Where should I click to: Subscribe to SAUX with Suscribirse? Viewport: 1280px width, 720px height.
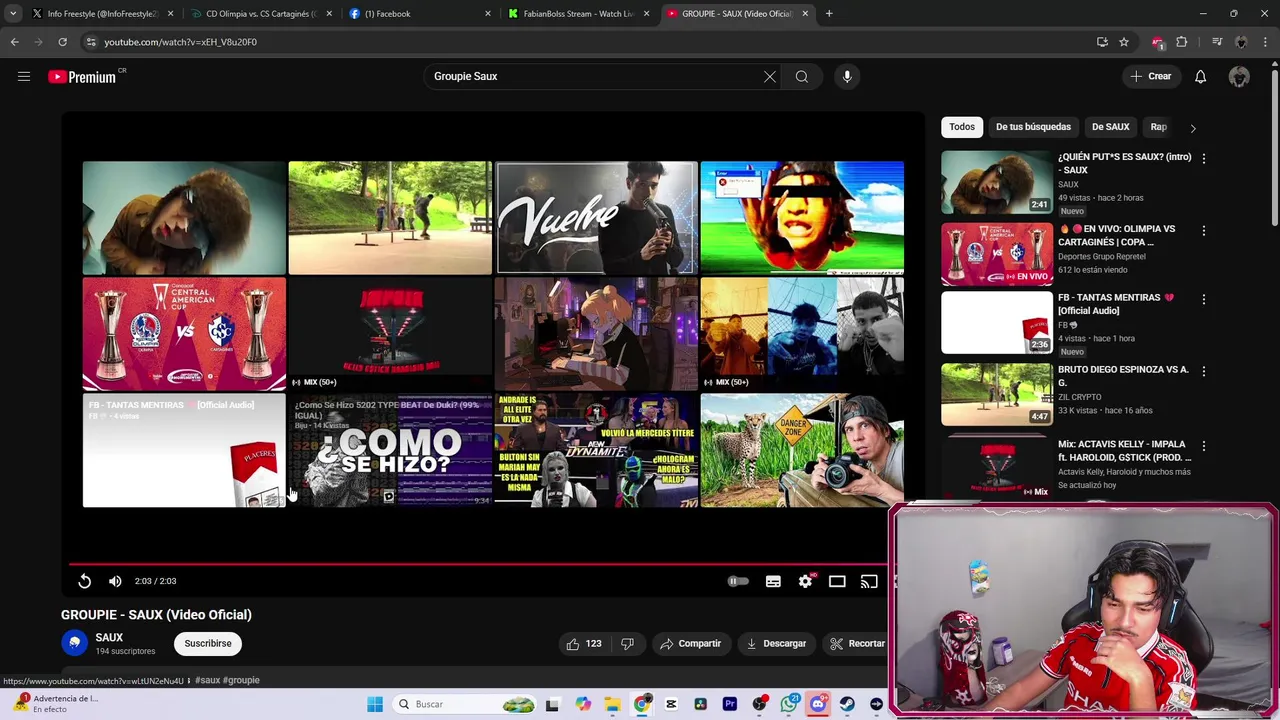pyautogui.click(x=208, y=643)
